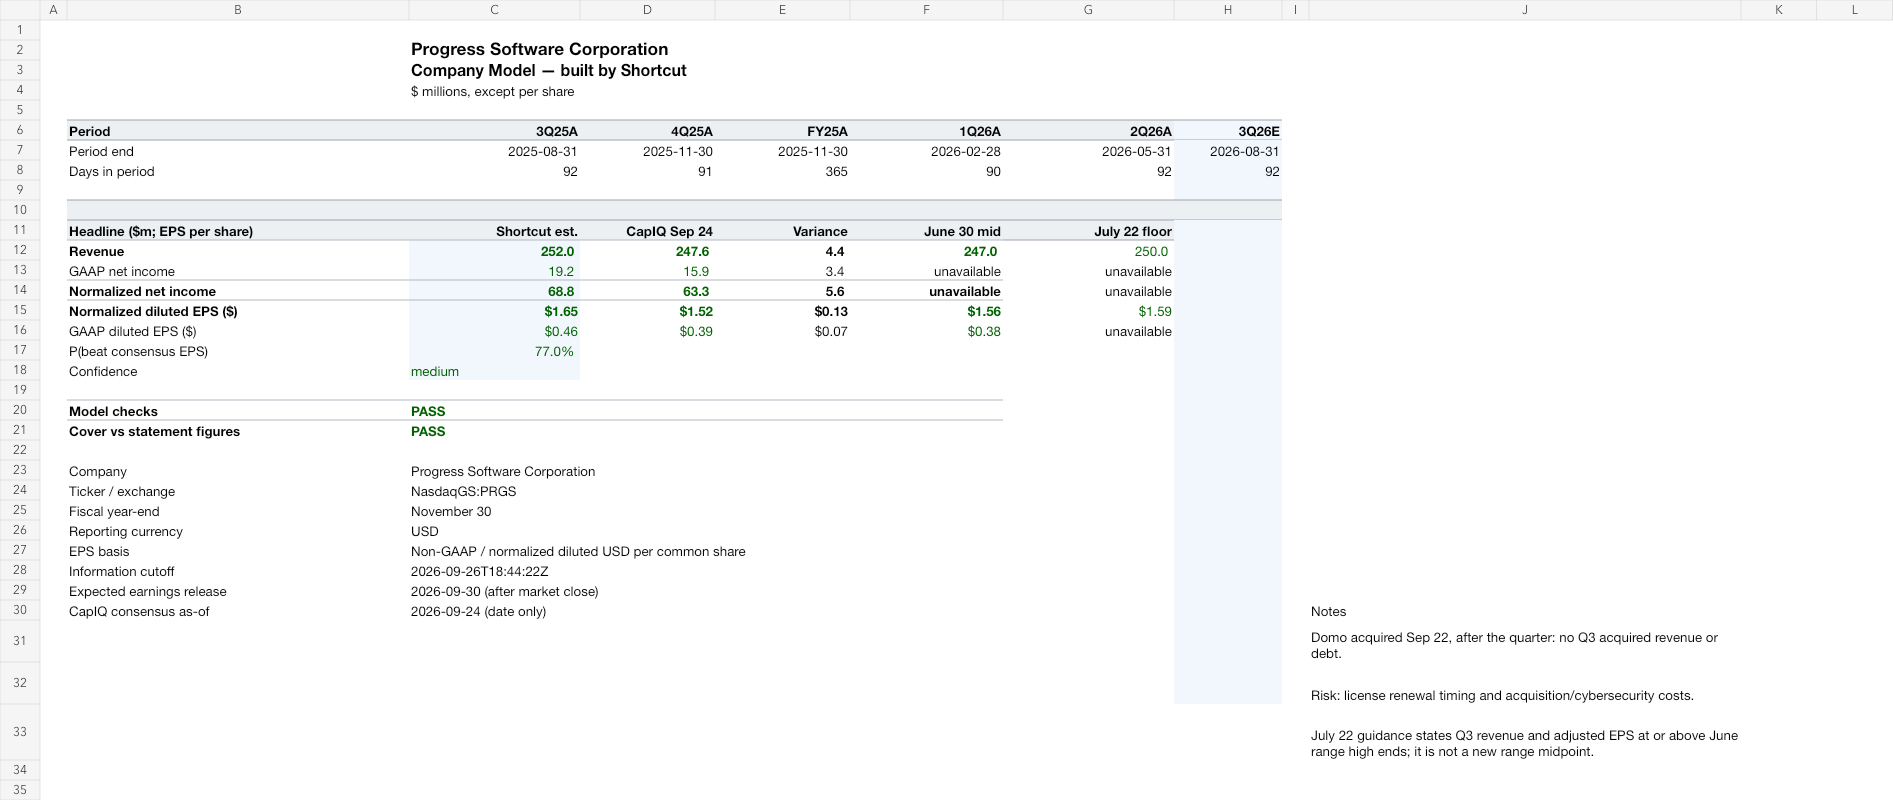Select the 'Variance' column heading
Viewport: 1893px width, 800px height.
820,231
